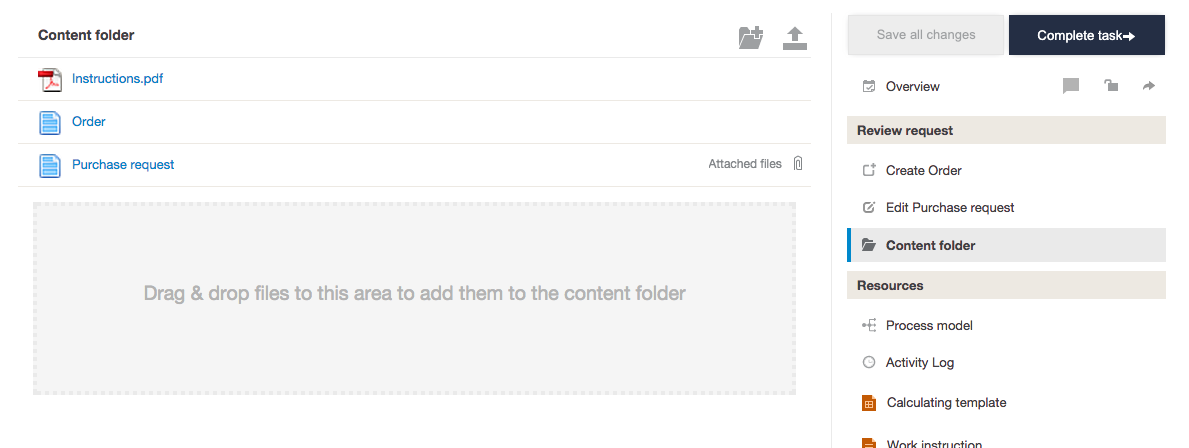
Task: Open the Activity Log resource
Action: coord(919,363)
